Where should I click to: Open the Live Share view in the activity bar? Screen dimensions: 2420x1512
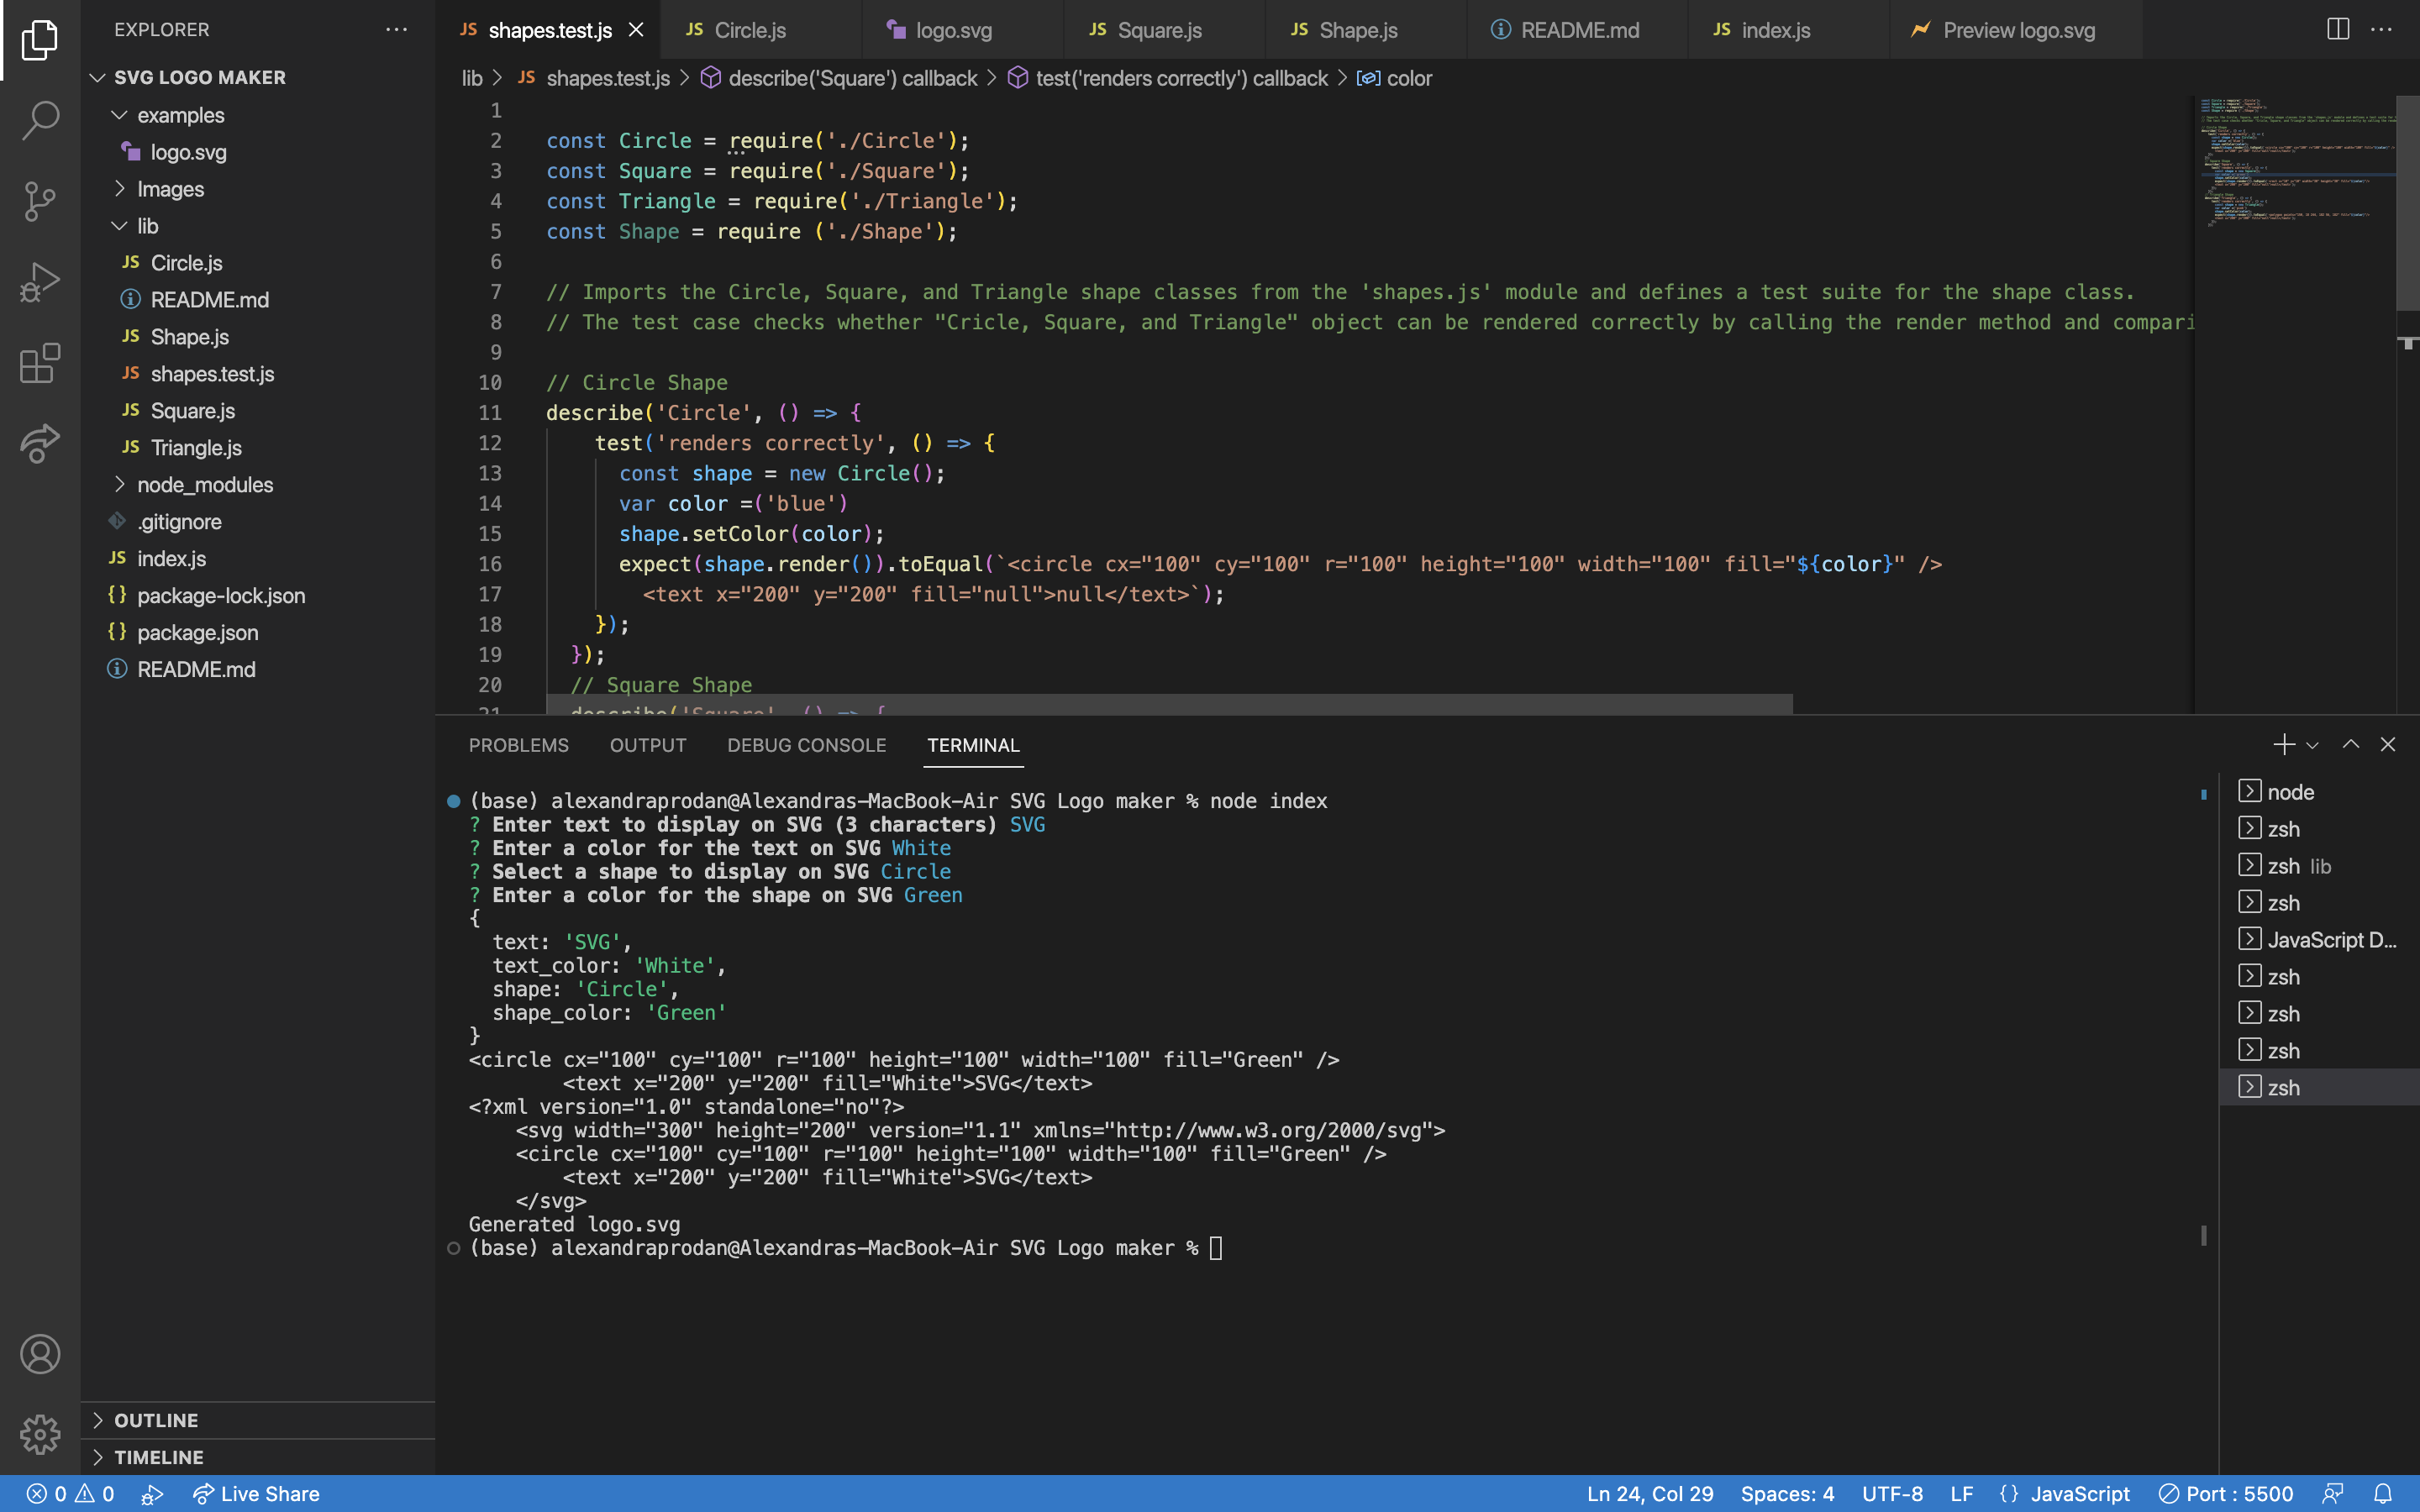click(x=39, y=444)
